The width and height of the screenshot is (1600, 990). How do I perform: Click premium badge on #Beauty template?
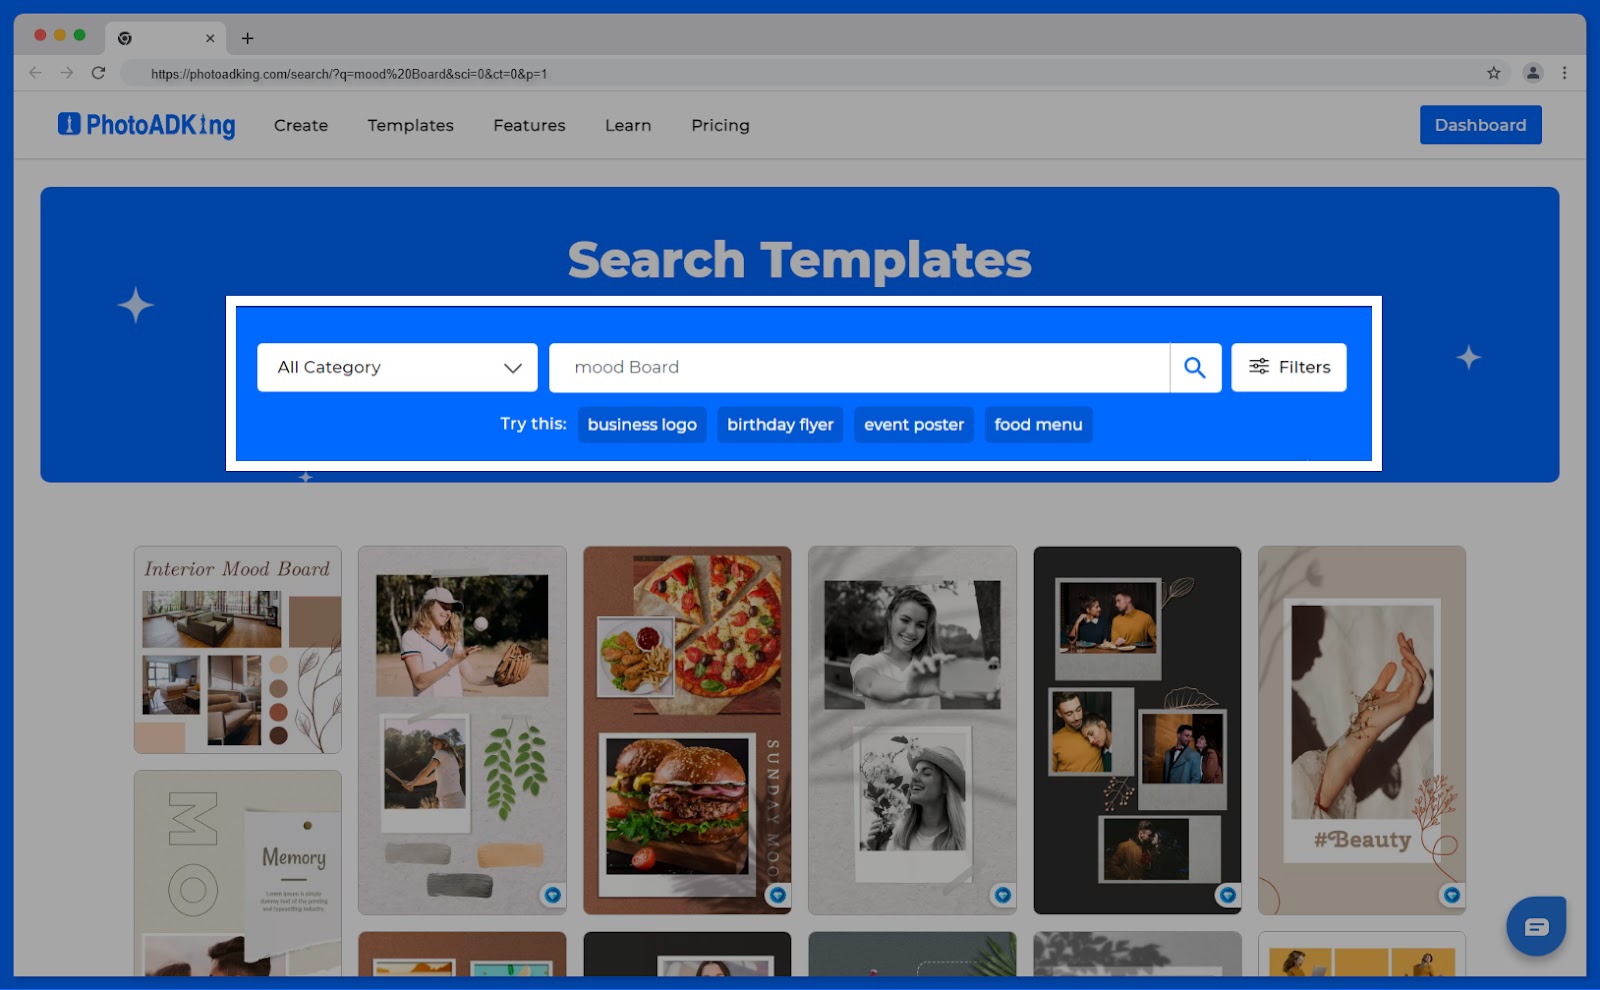(1452, 895)
